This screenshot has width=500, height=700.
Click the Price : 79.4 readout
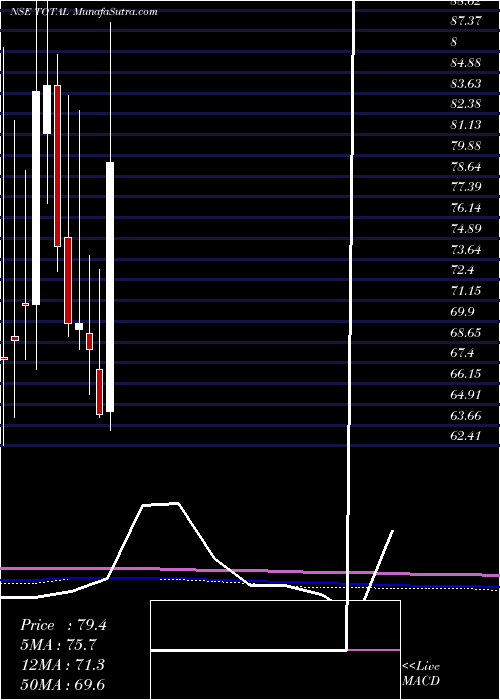tap(63, 625)
